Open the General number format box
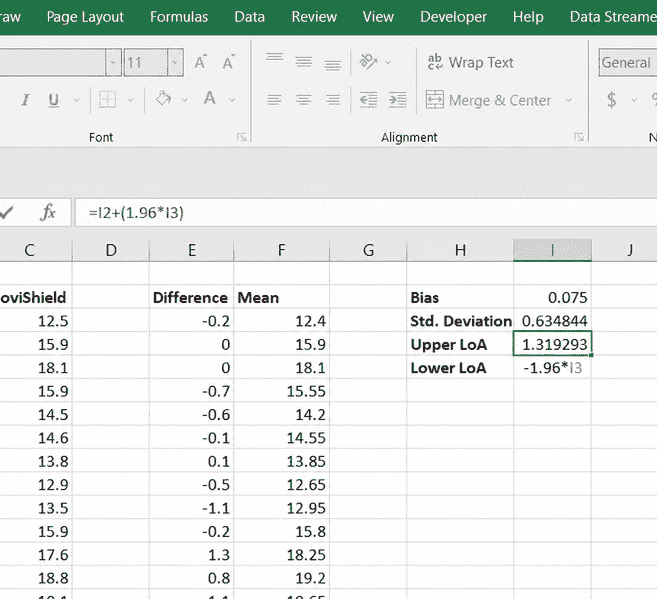Screen dimensions: 657x599 click(627, 63)
